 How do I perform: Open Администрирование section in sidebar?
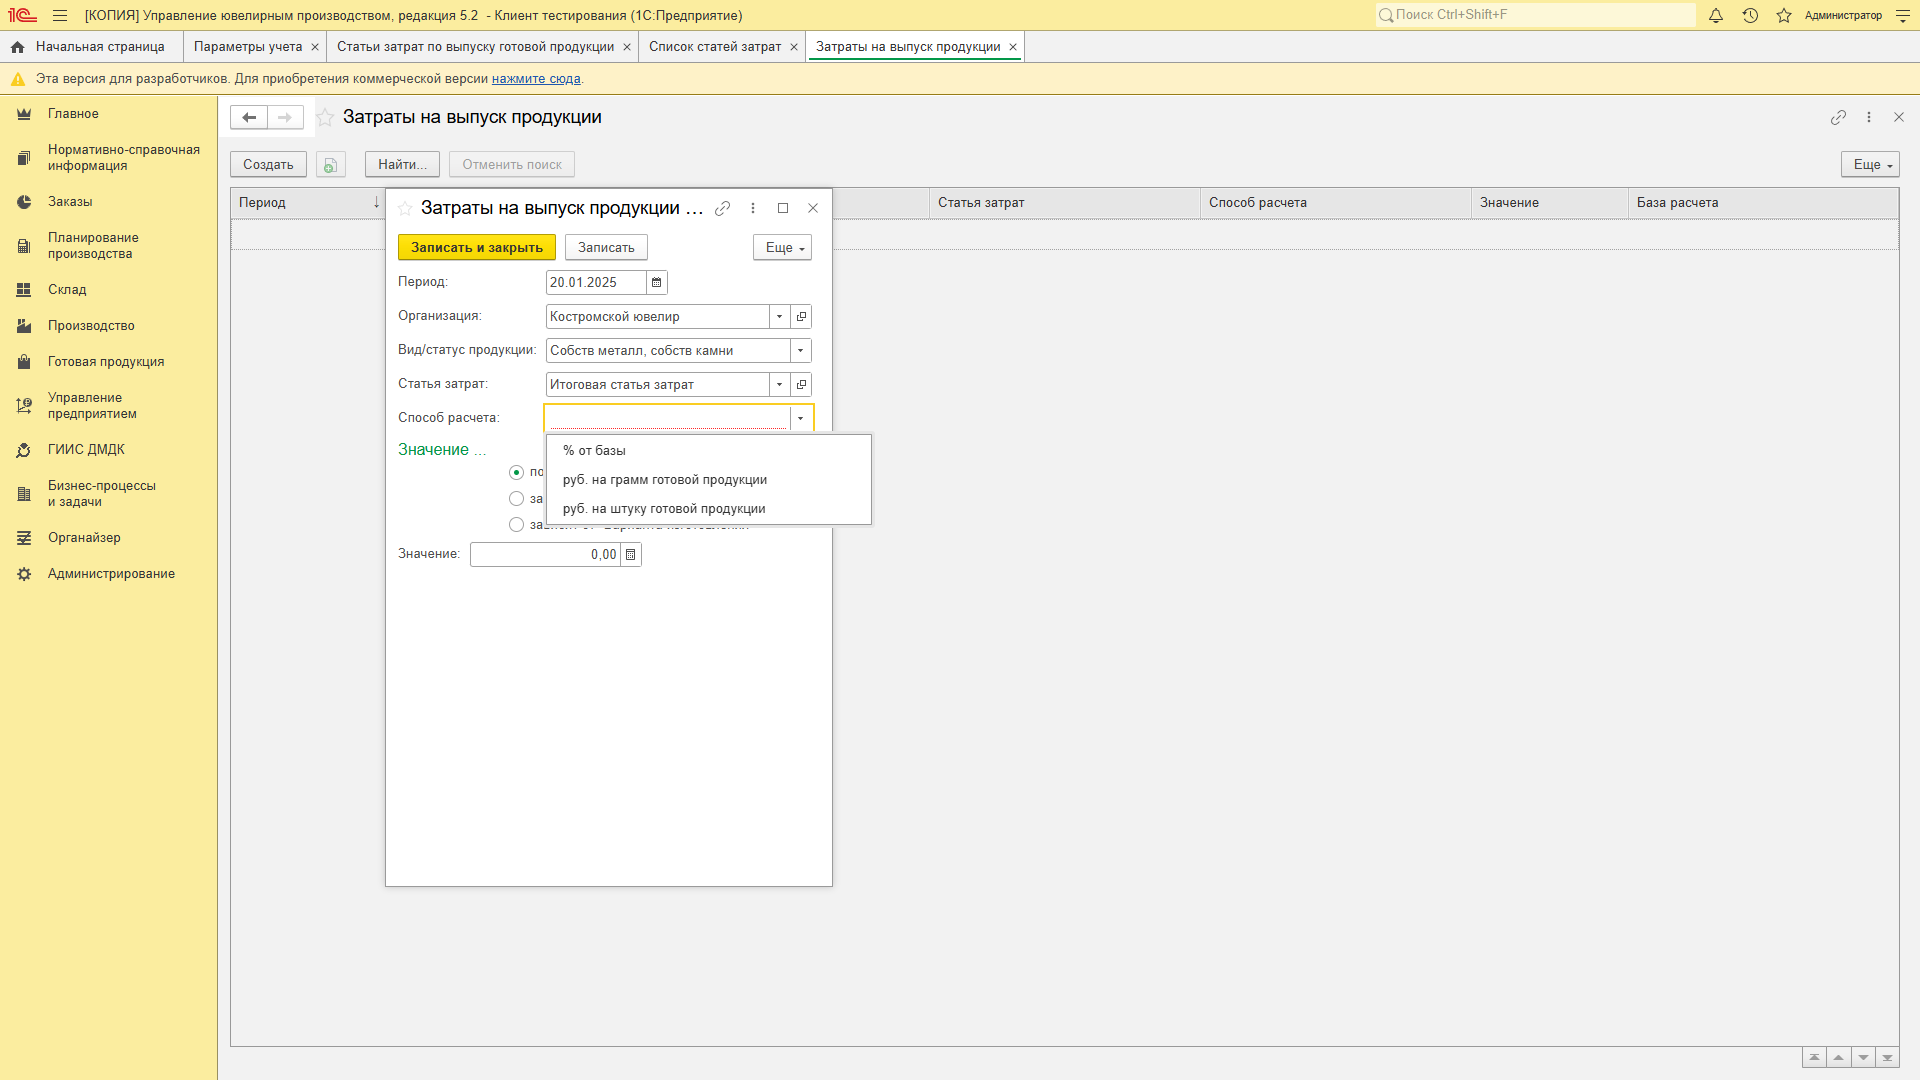[x=111, y=574]
